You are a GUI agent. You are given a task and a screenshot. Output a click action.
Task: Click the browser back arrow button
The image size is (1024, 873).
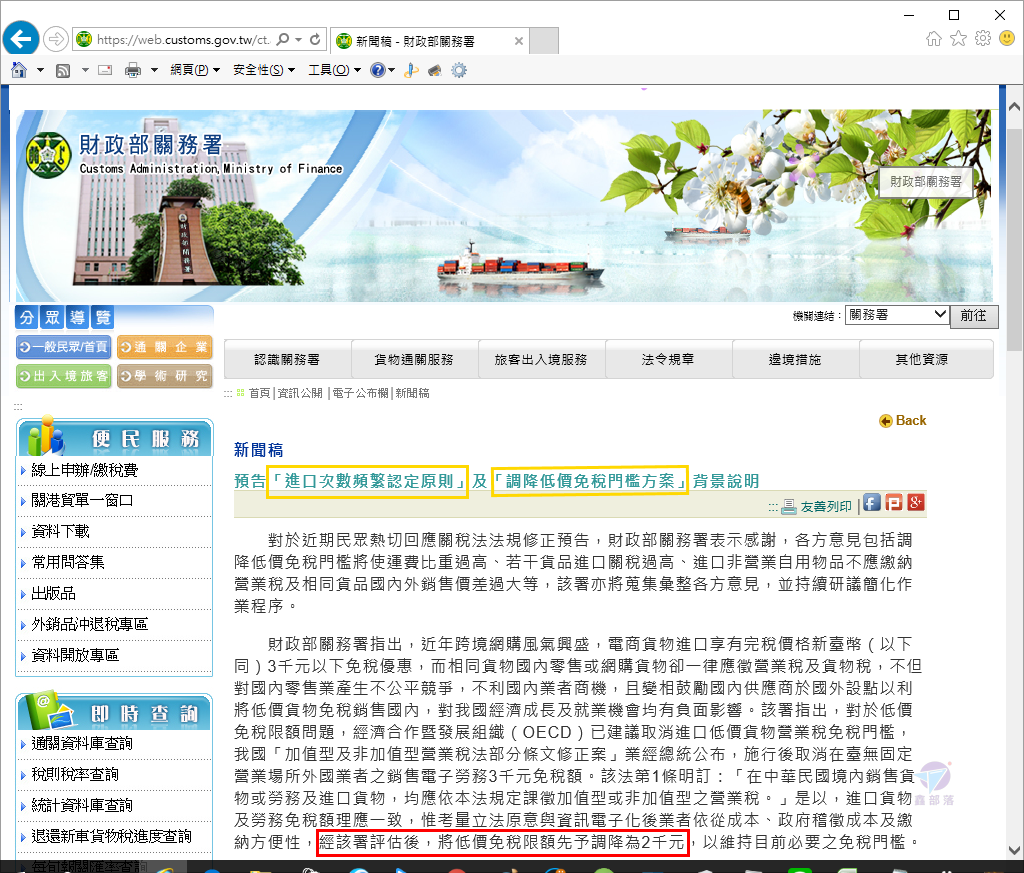(x=21, y=39)
